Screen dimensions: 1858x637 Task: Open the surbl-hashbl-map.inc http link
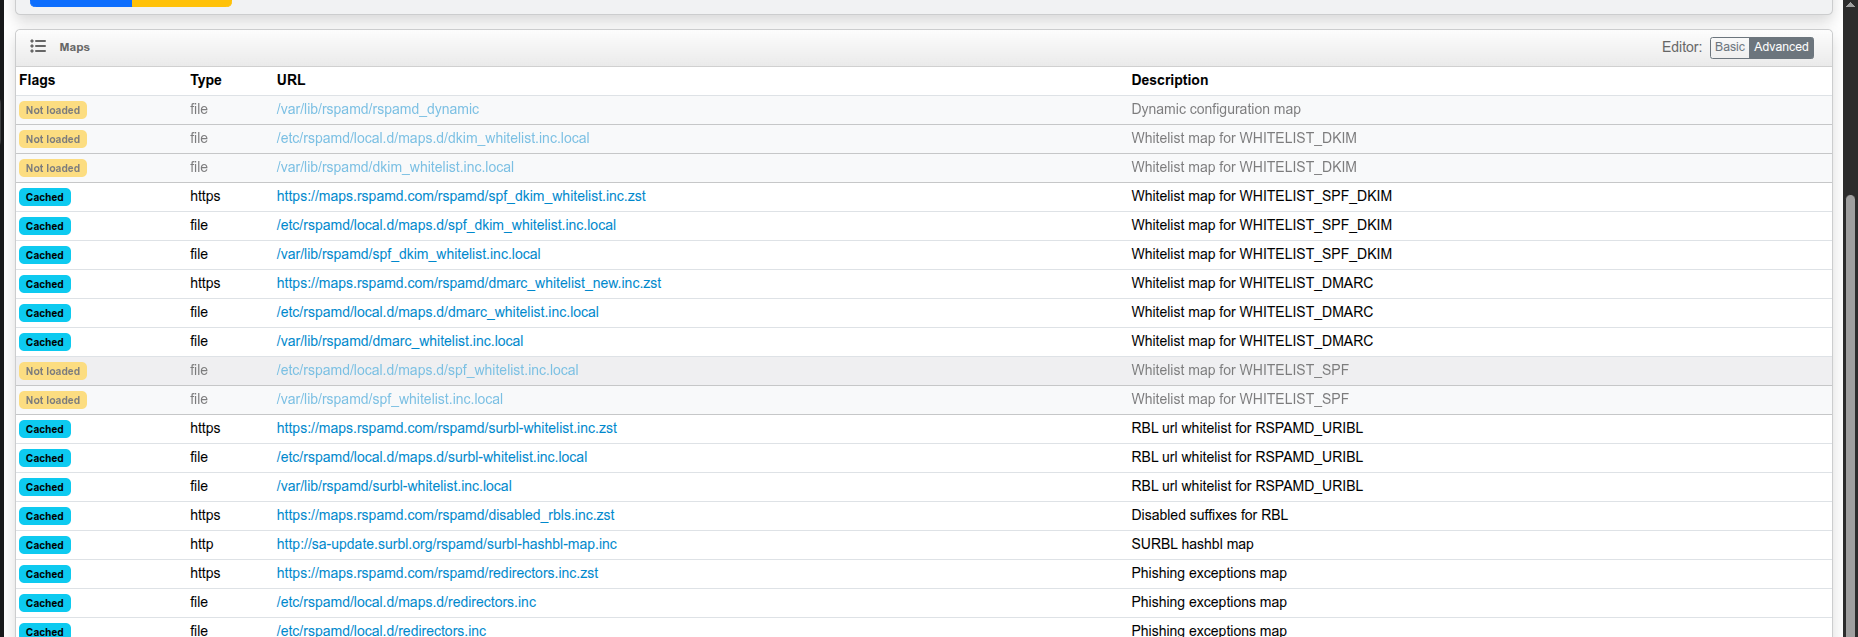pos(446,544)
